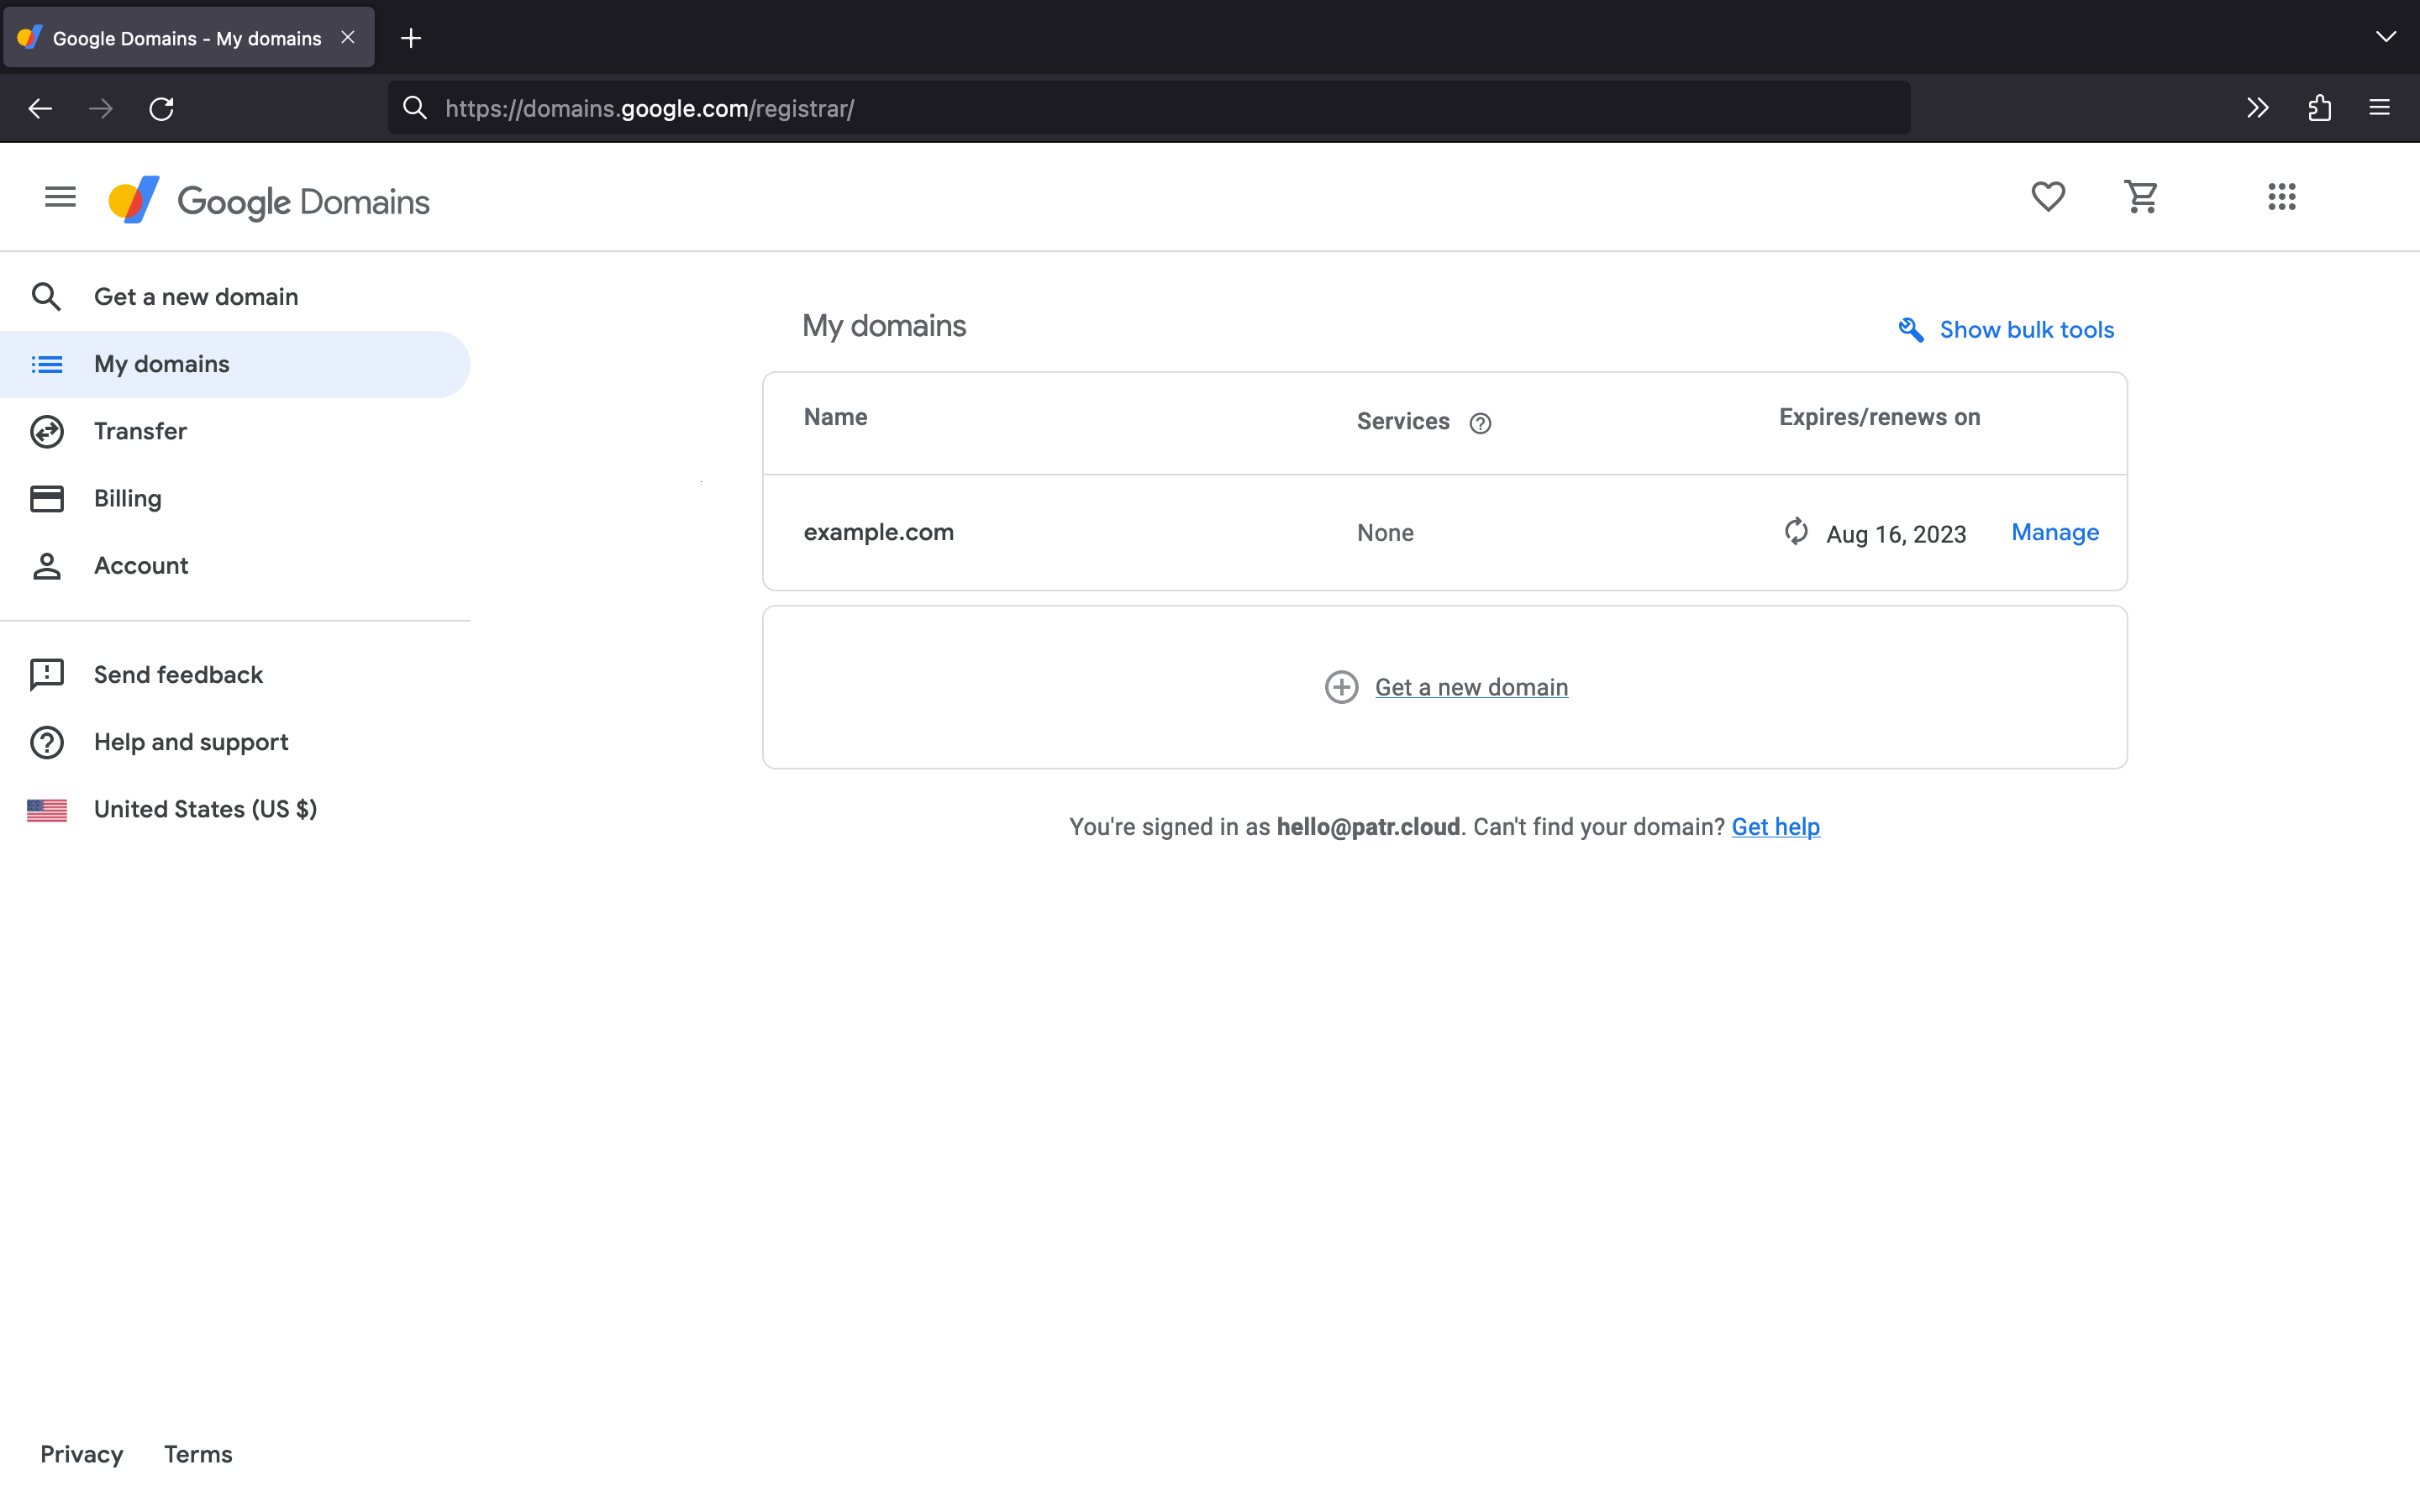Screen dimensions: 2420x1512
Task: Click the Google Domains logo
Action: click(x=269, y=200)
